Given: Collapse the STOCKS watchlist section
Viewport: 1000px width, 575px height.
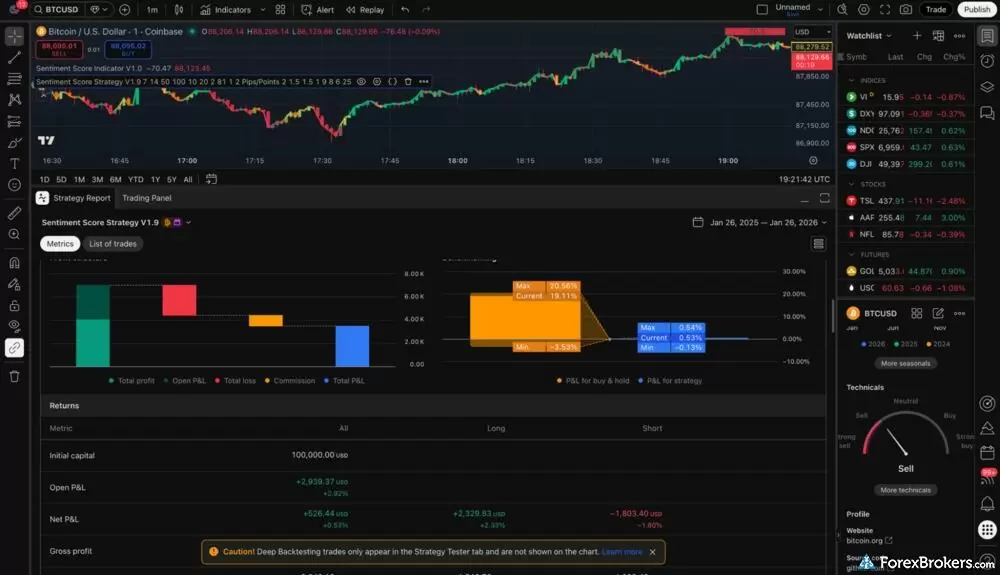Looking at the screenshot, I should coord(851,184).
